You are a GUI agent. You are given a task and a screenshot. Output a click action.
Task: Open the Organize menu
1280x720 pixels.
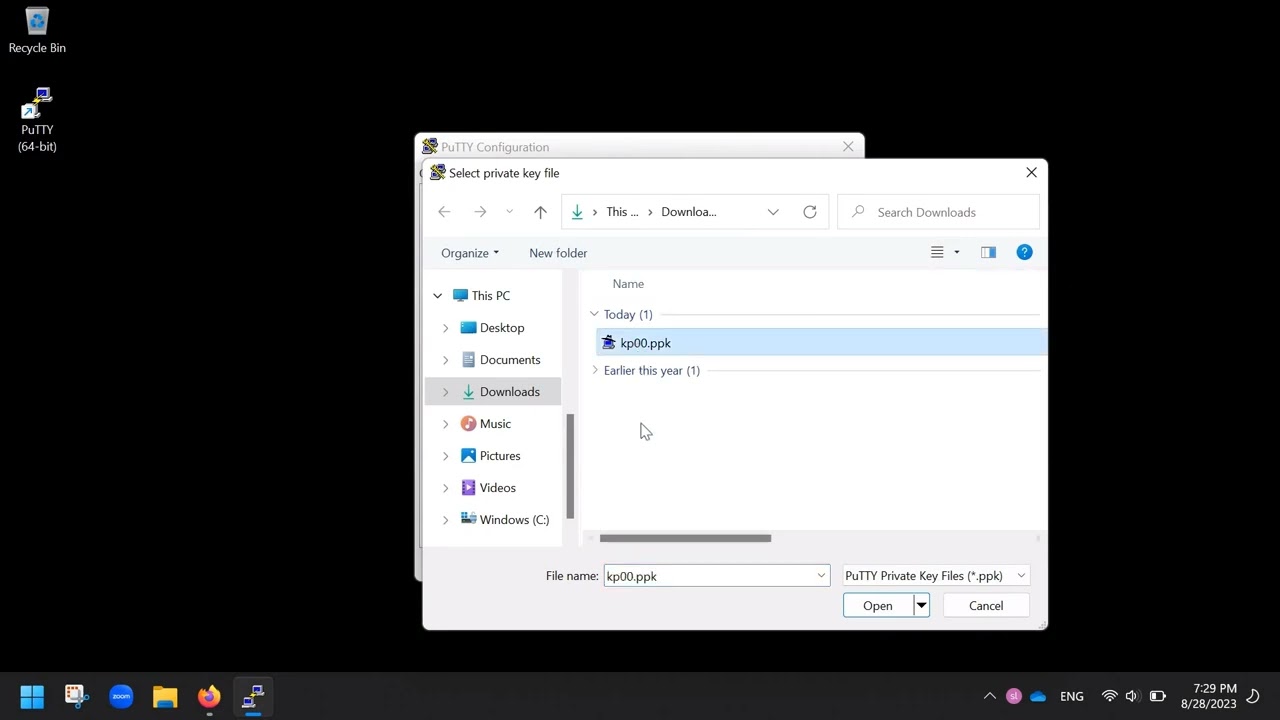(x=470, y=253)
